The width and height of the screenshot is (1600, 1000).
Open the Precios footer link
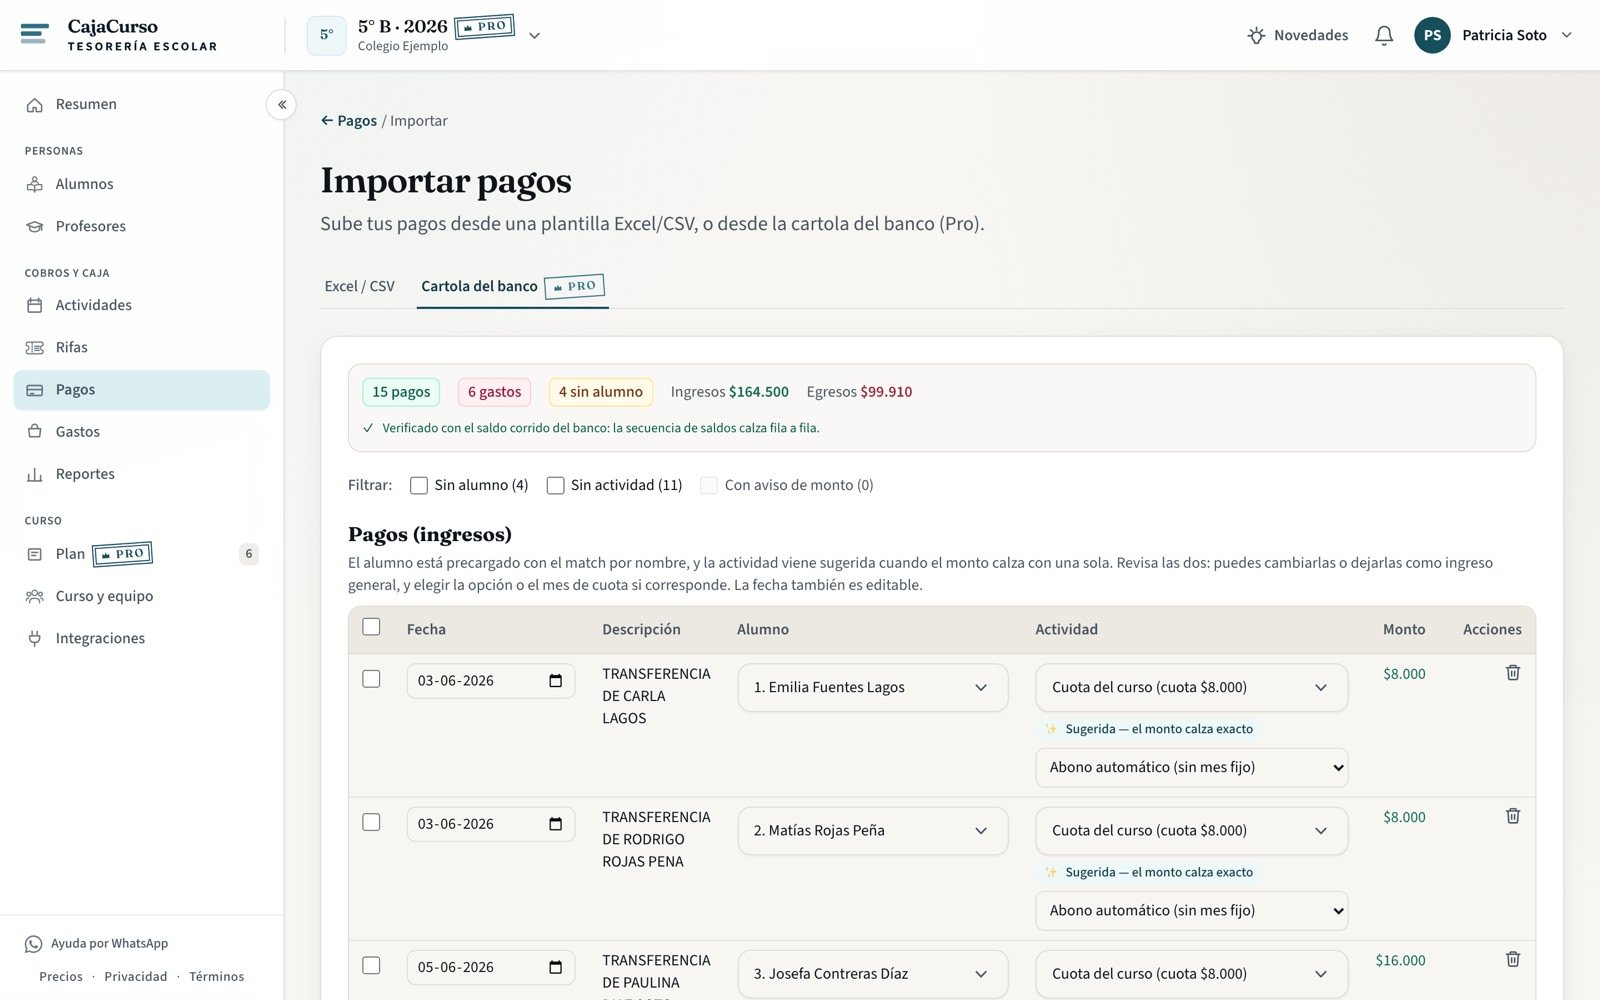click(61, 977)
